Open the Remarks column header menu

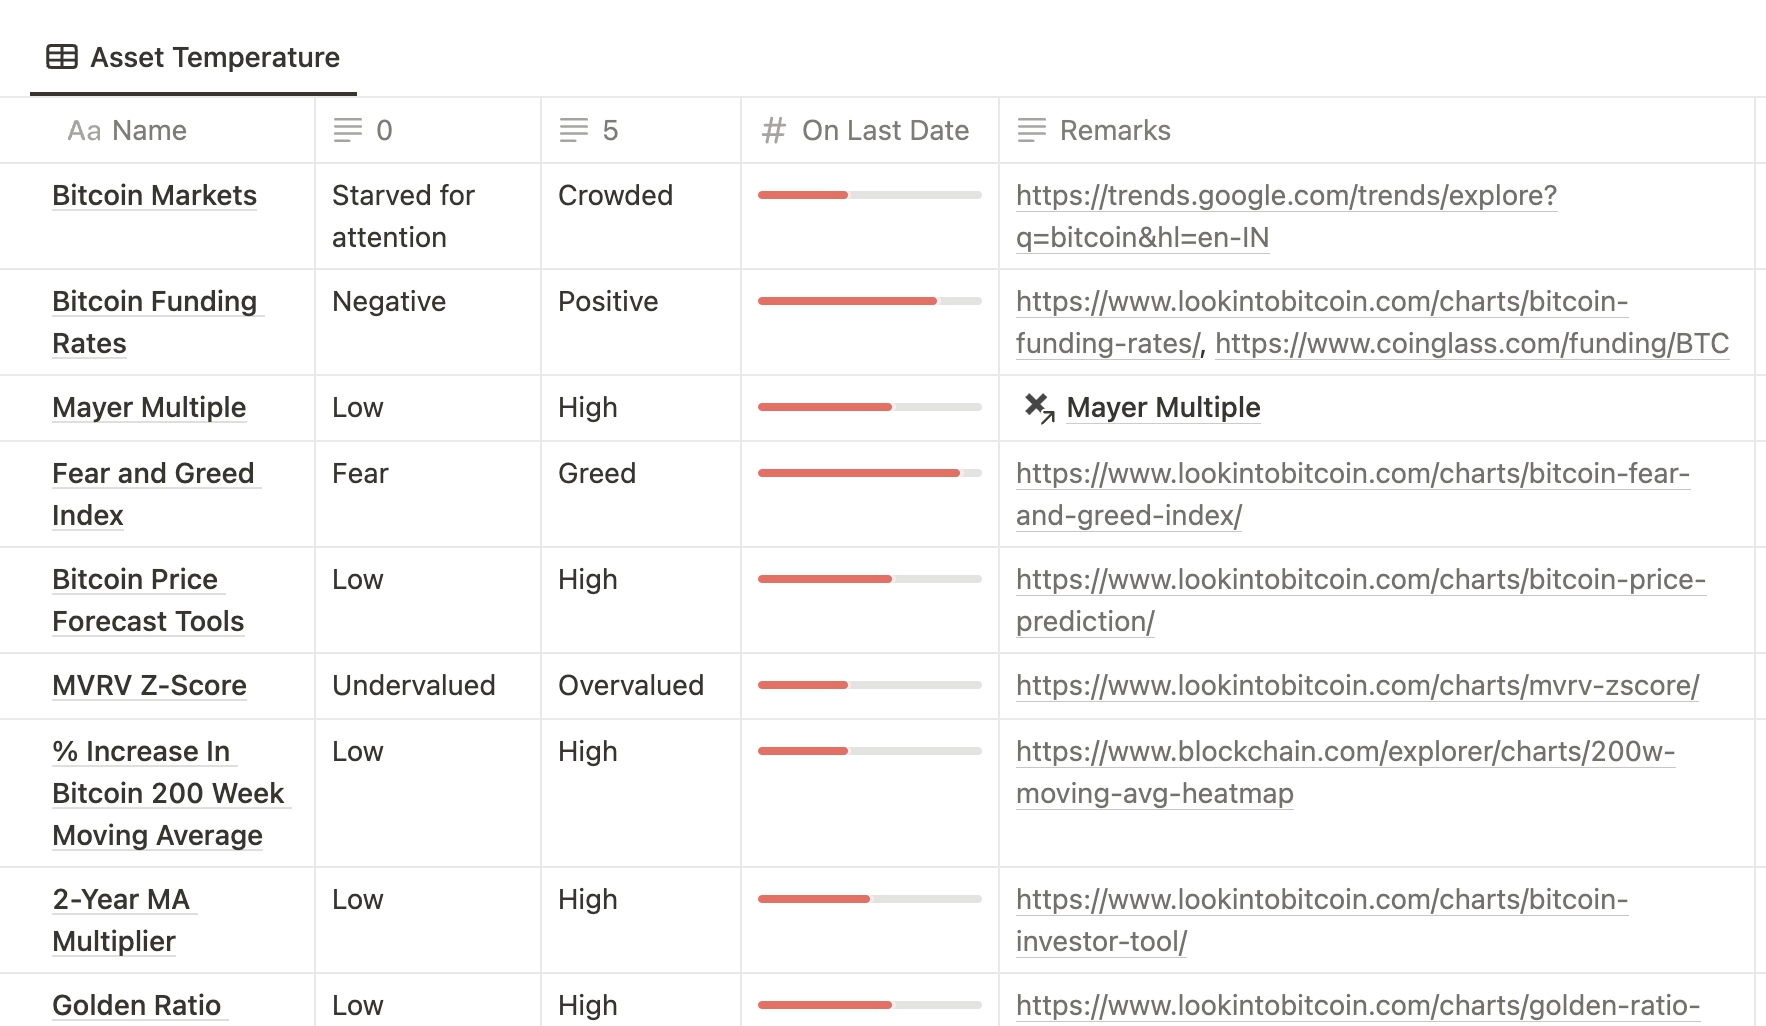pos(1114,131)
